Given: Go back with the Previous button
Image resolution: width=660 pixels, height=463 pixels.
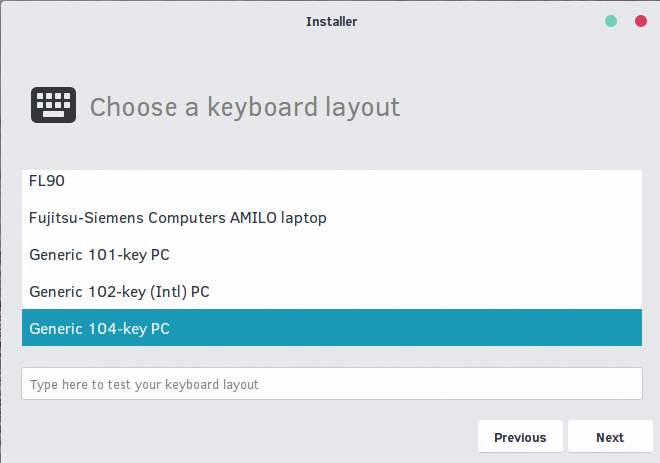Looking at the screenshot, I should (520, 437).
